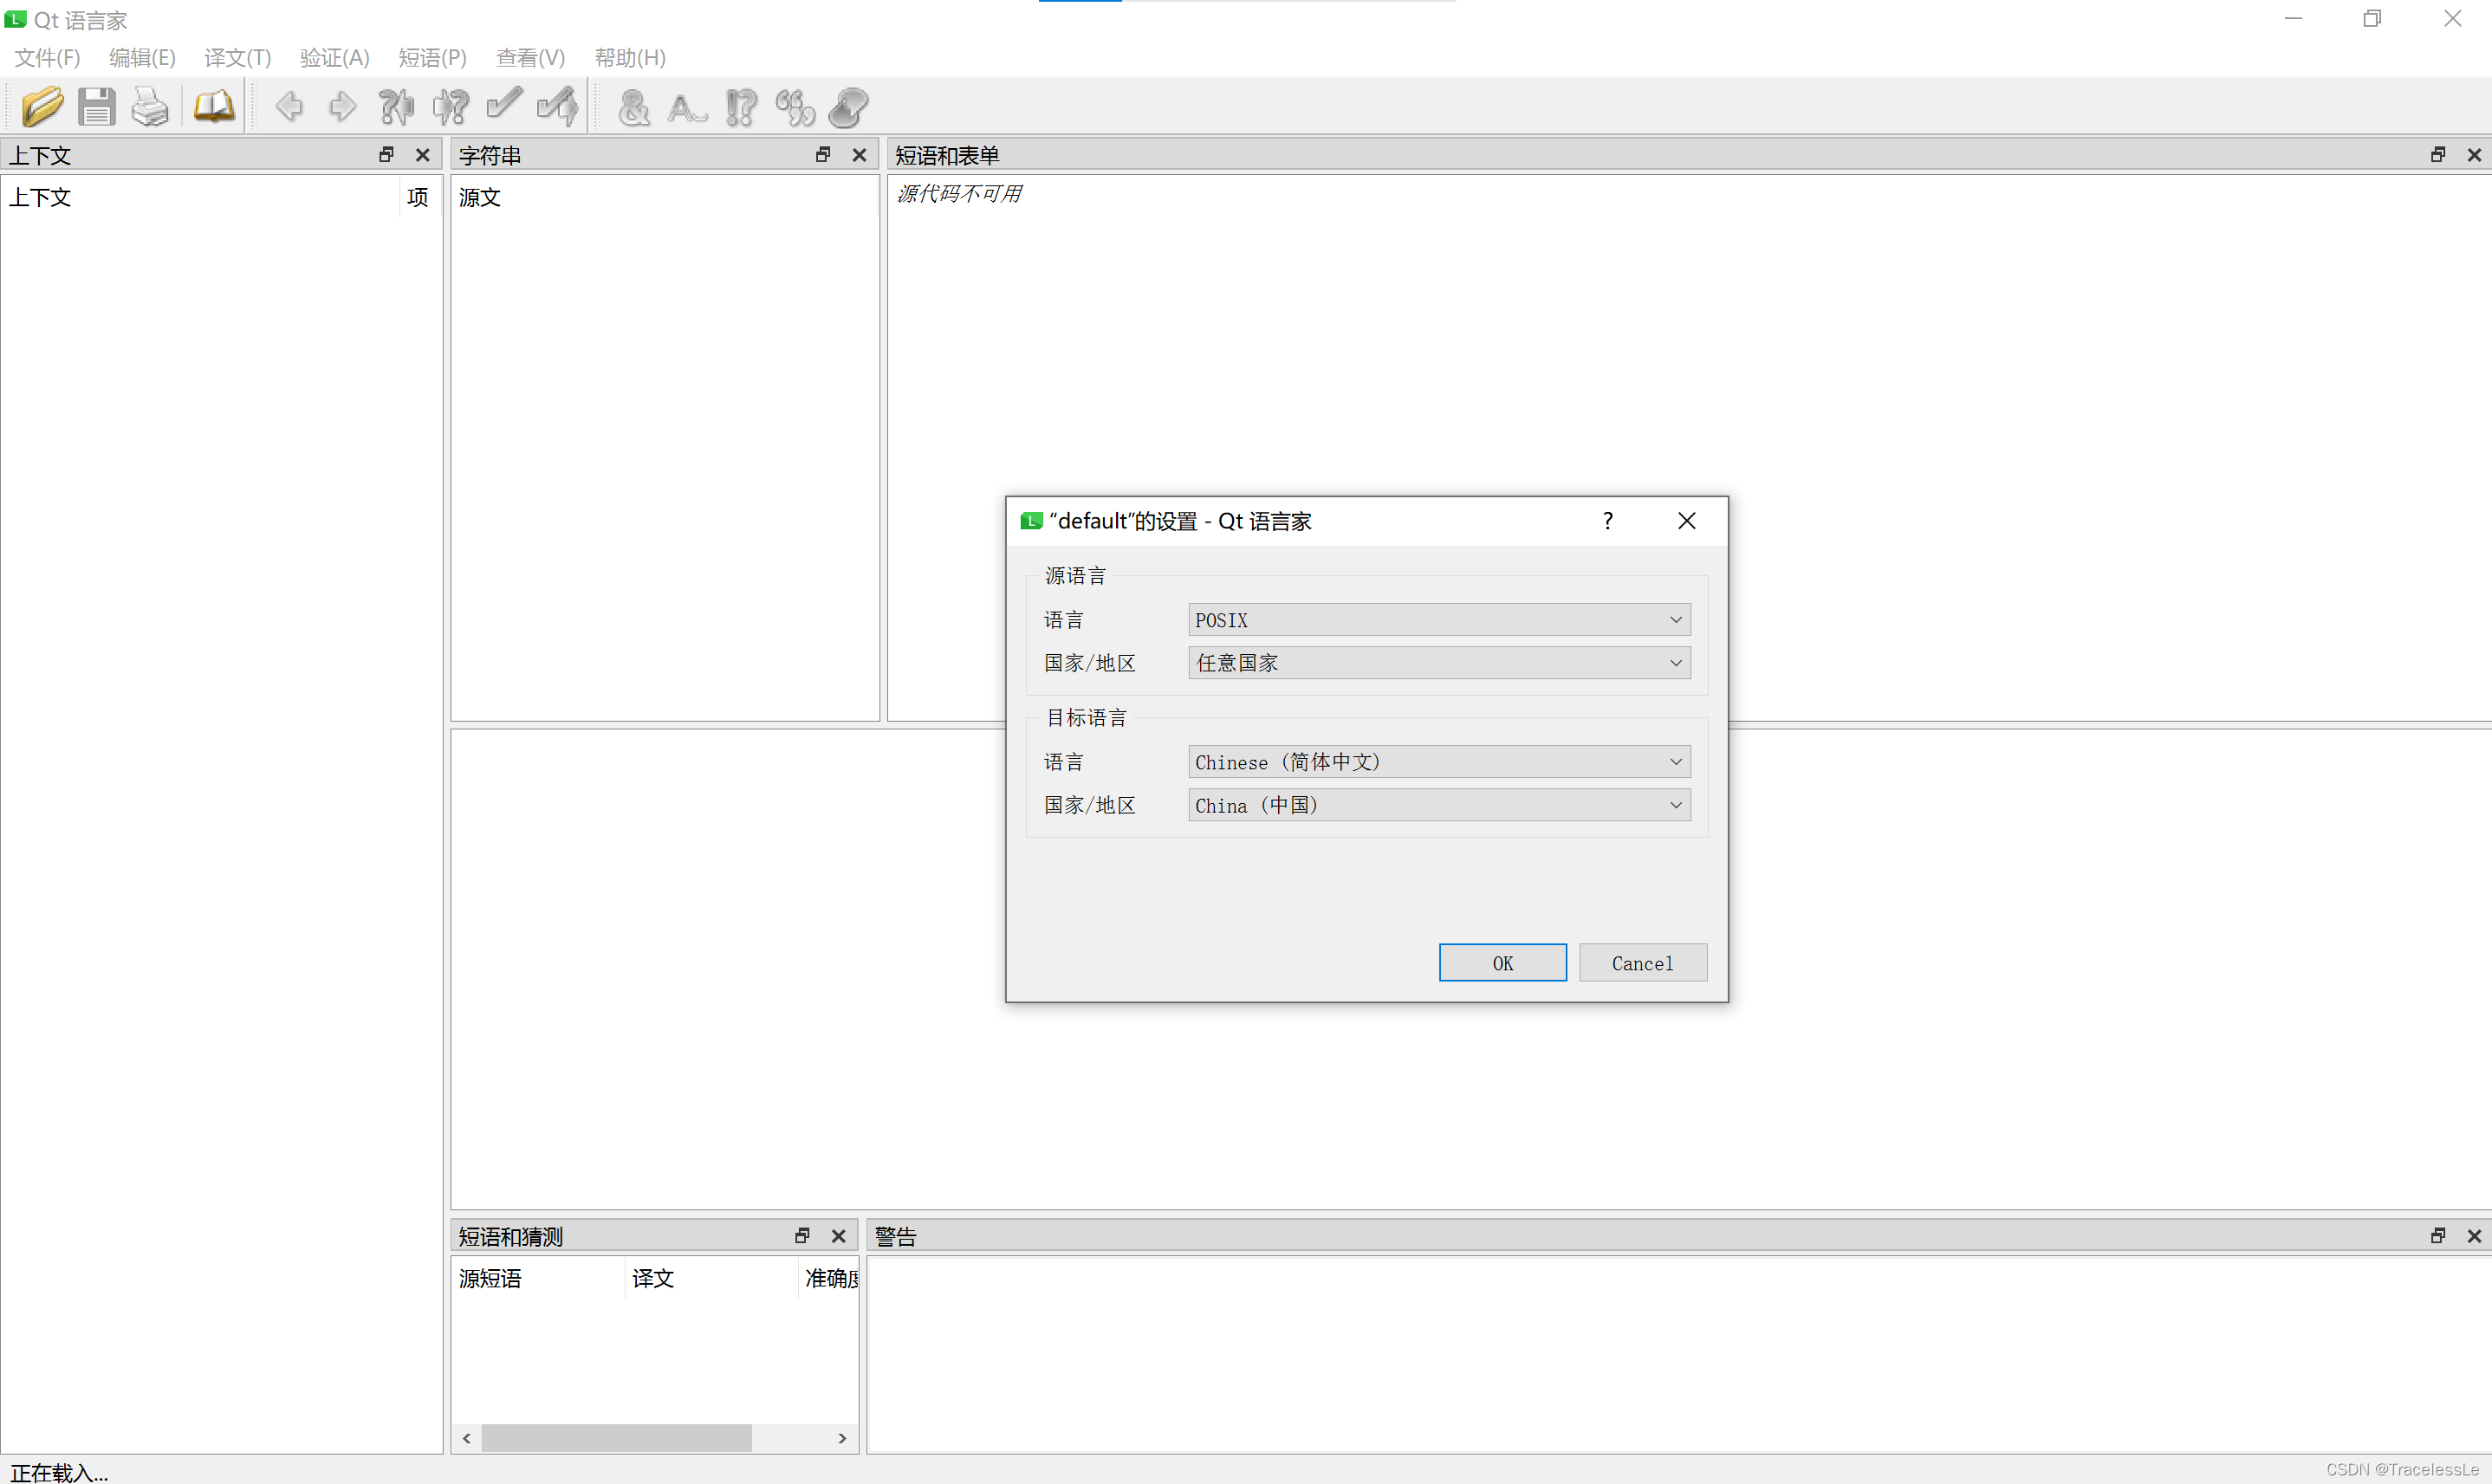Click the Print toolbar icon

pyautogui.click(x=150, y=107)
